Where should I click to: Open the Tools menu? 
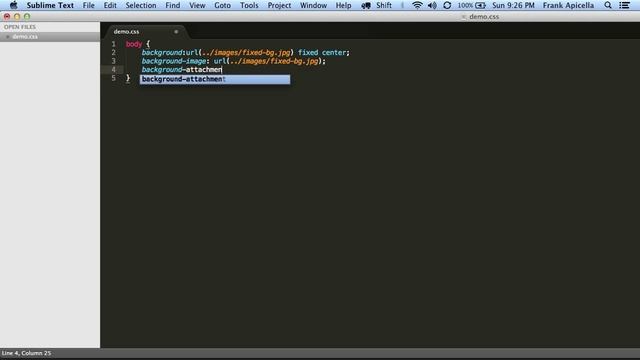(249, 5)
